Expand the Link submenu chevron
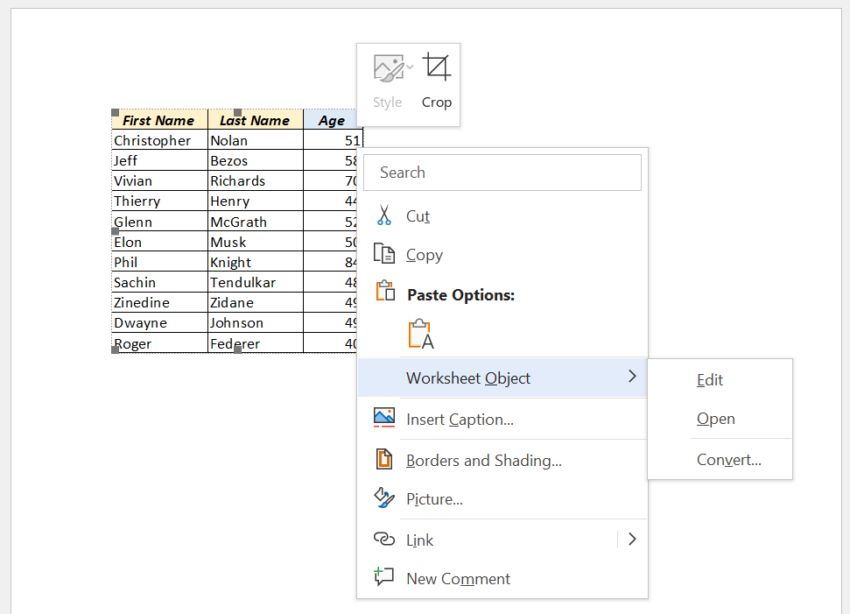850x614 pixels. 632,539
